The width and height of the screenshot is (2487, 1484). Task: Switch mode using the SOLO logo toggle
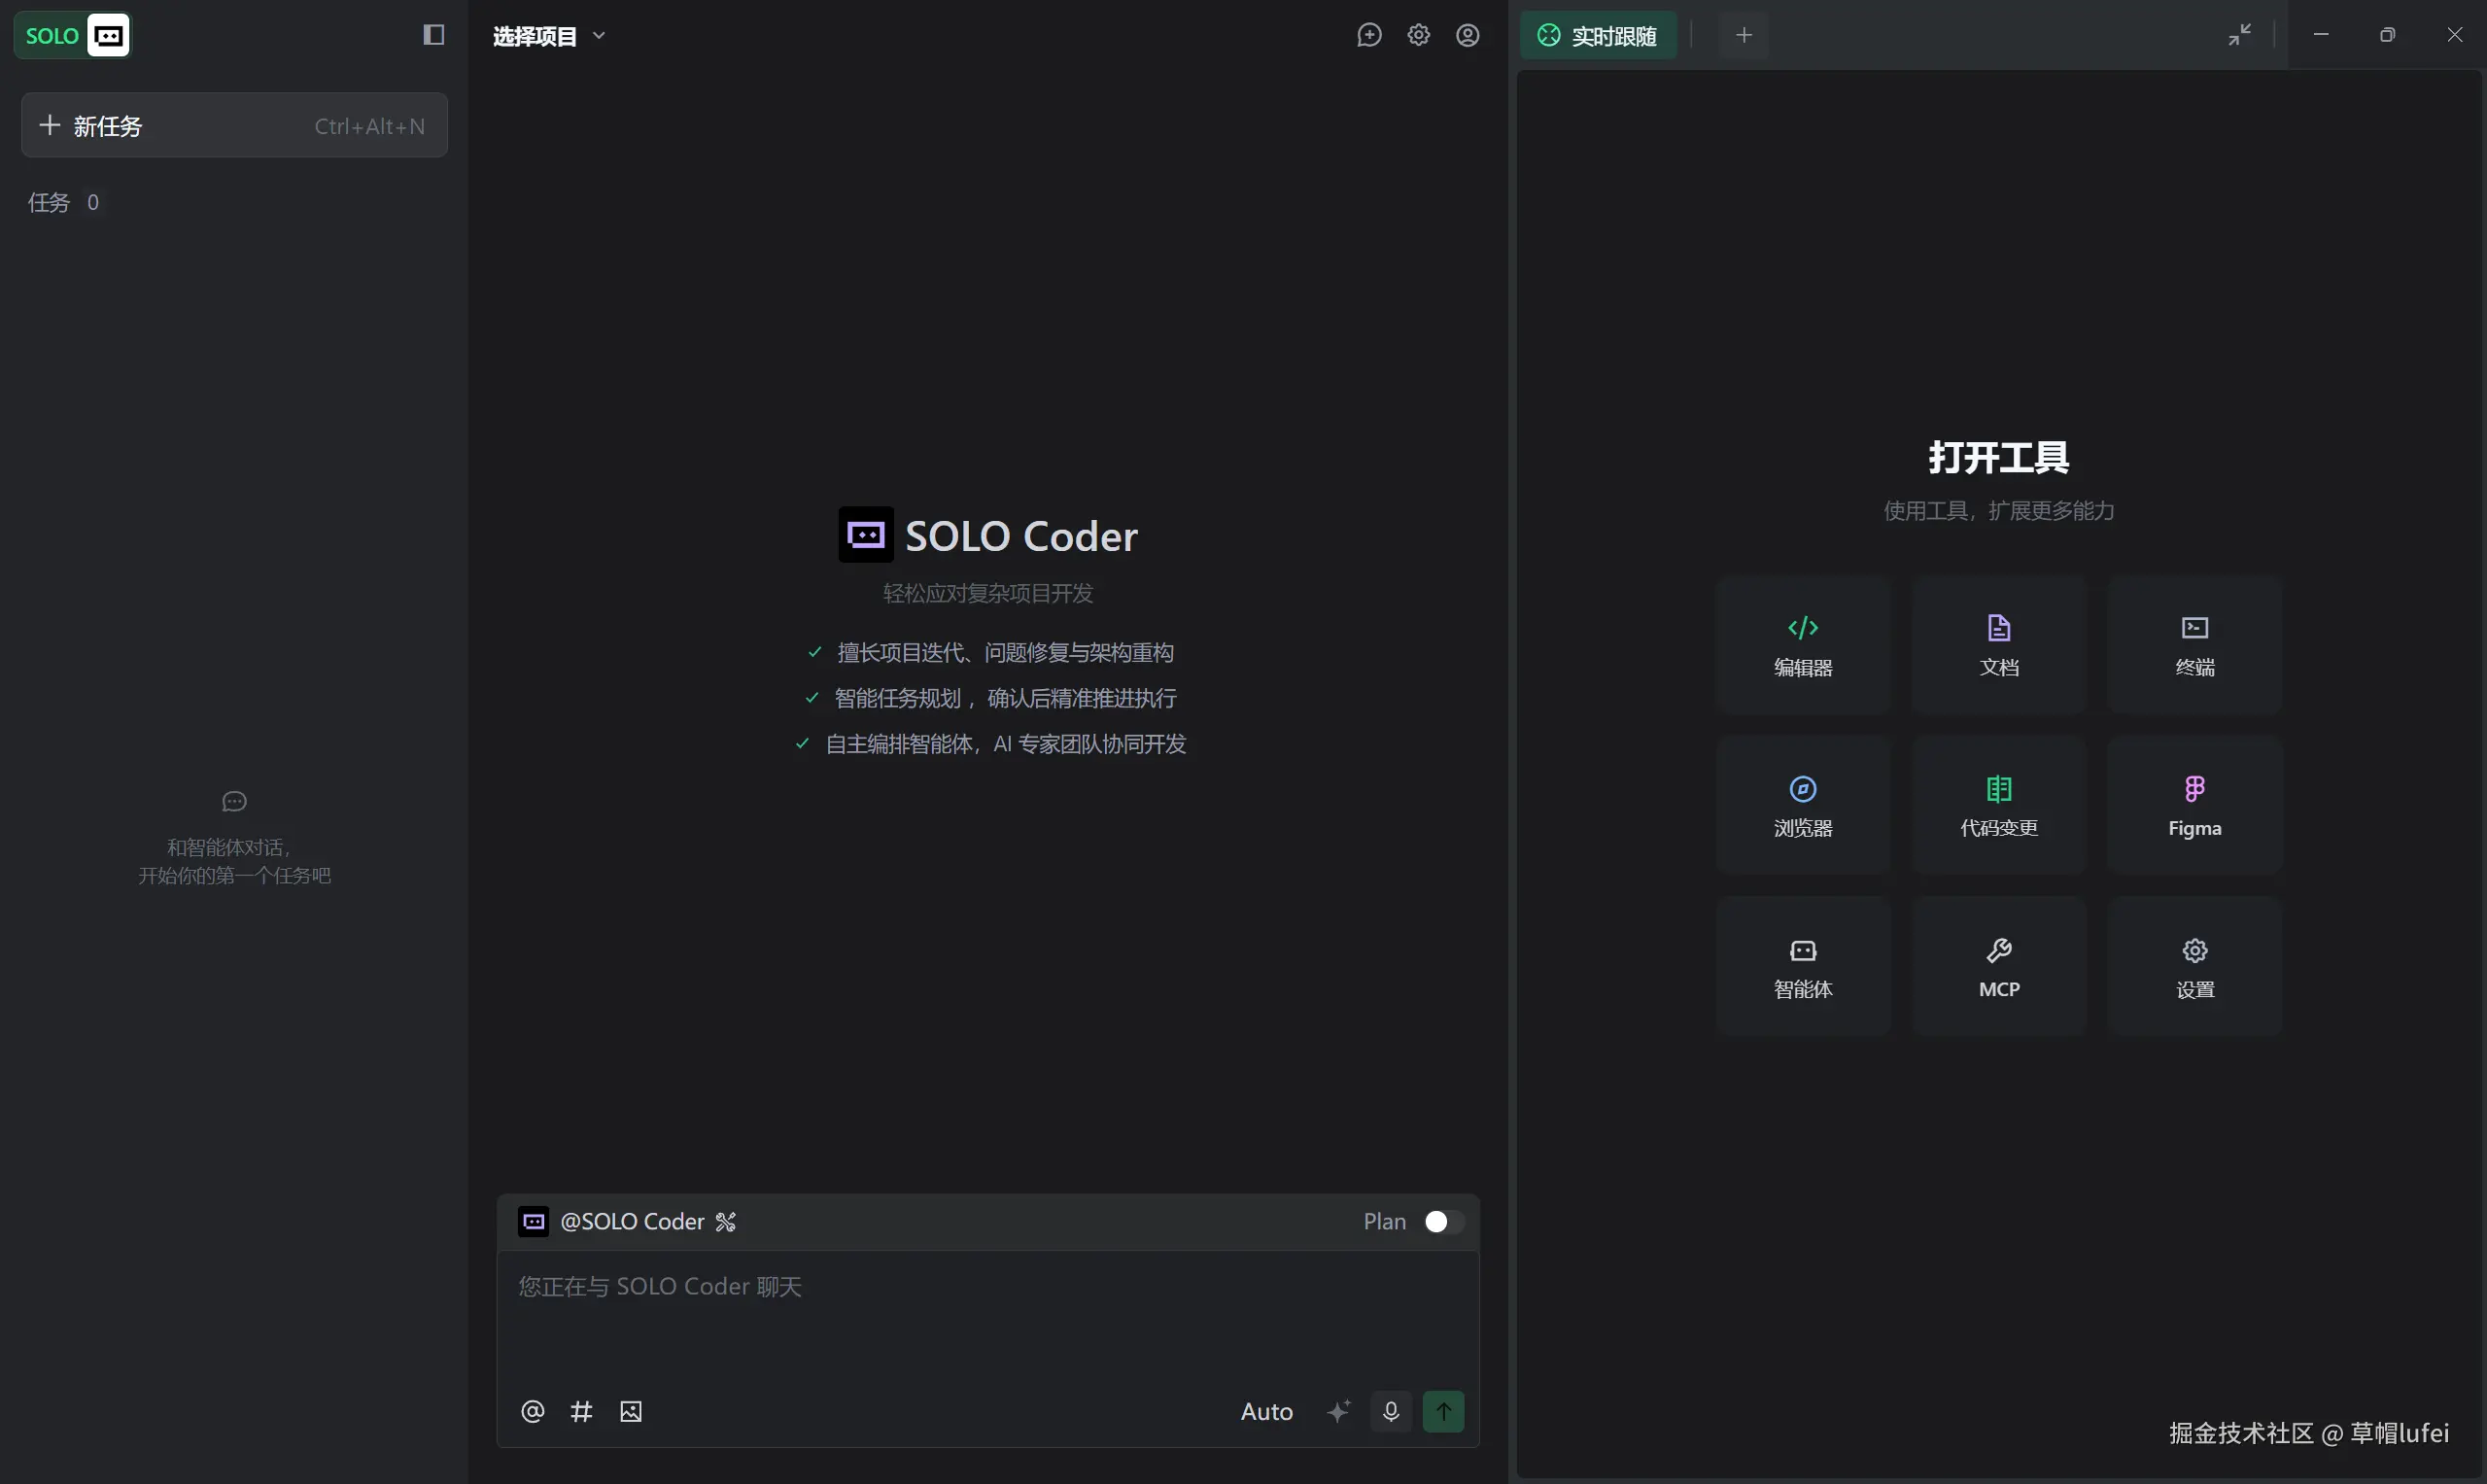[73, 36]
